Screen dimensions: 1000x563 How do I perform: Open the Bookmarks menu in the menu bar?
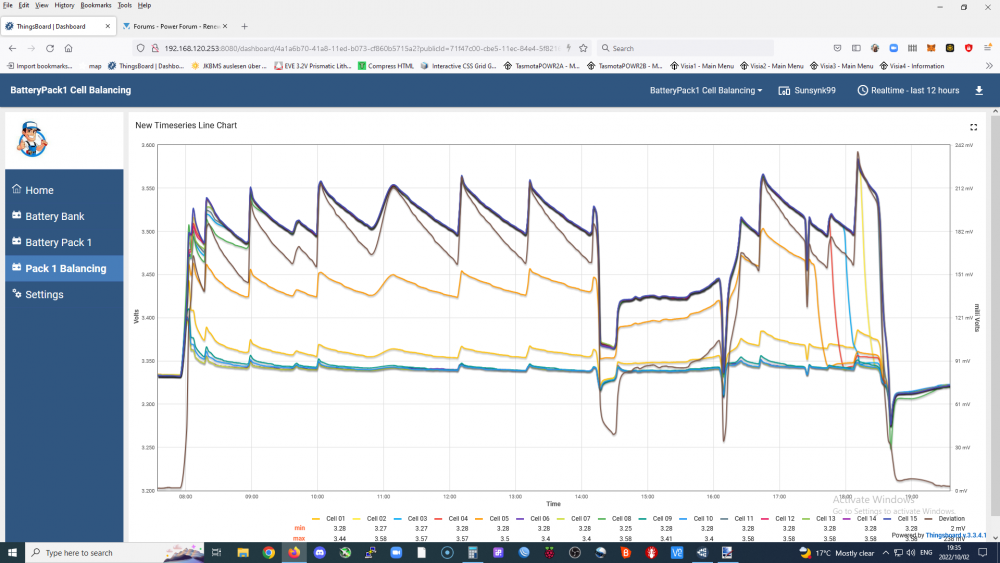tap(95, 5)
